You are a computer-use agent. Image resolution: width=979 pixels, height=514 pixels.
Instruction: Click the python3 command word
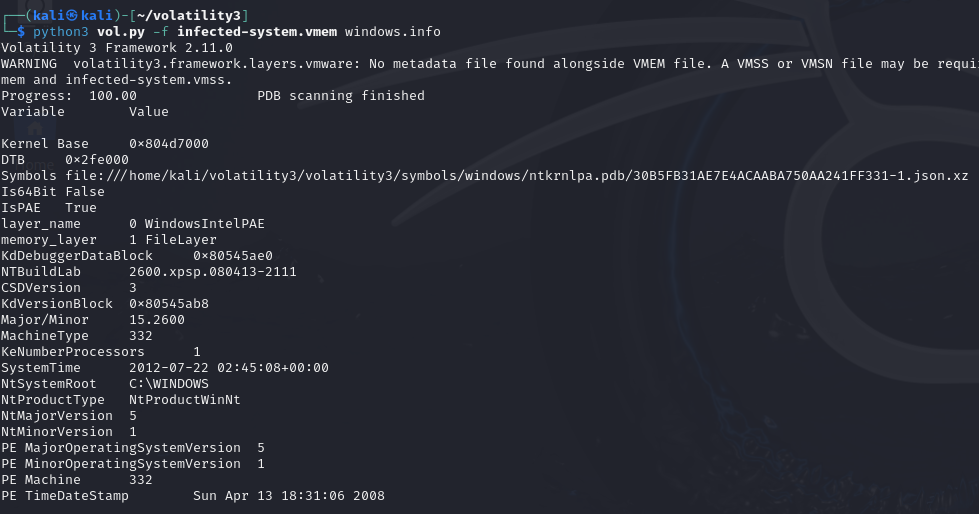click(x=61, y=31)
